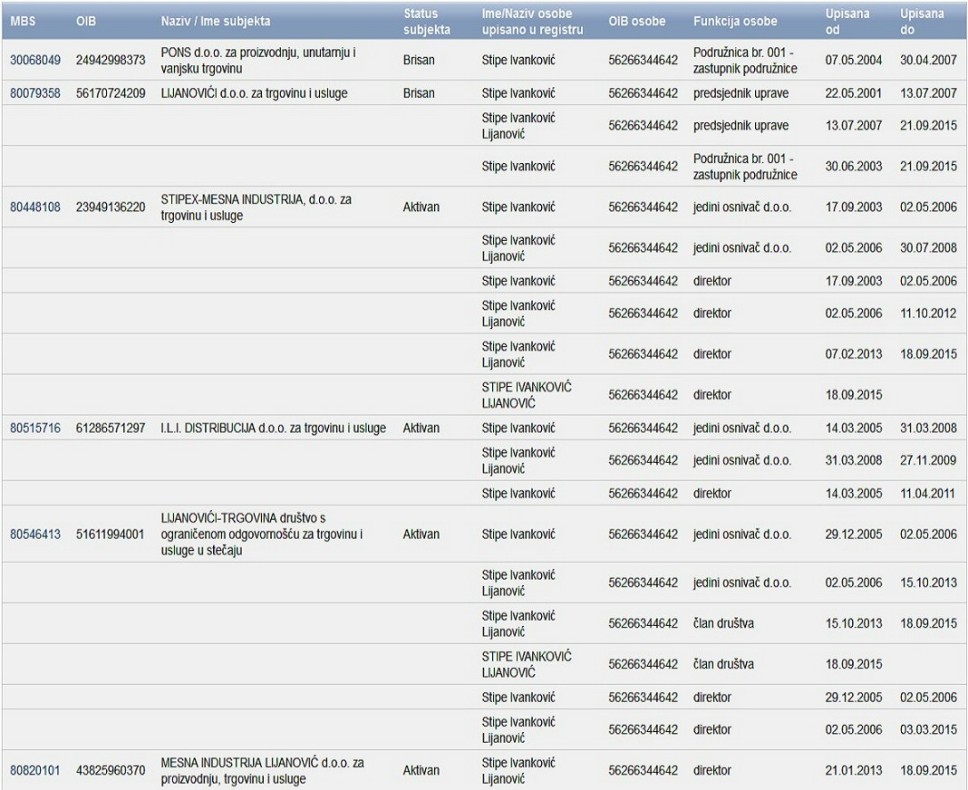Image resolution: width=968 pixels, height=790 pixels.
Task: Click the end date 27.11.2009
Action: pos(928,460)
